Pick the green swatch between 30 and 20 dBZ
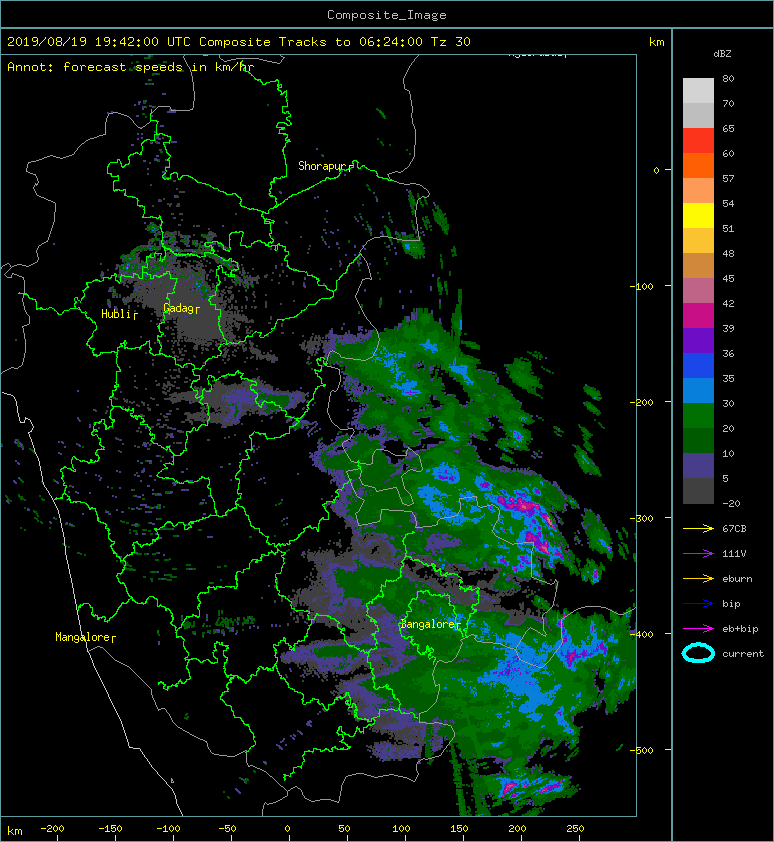 coord(698,415)
